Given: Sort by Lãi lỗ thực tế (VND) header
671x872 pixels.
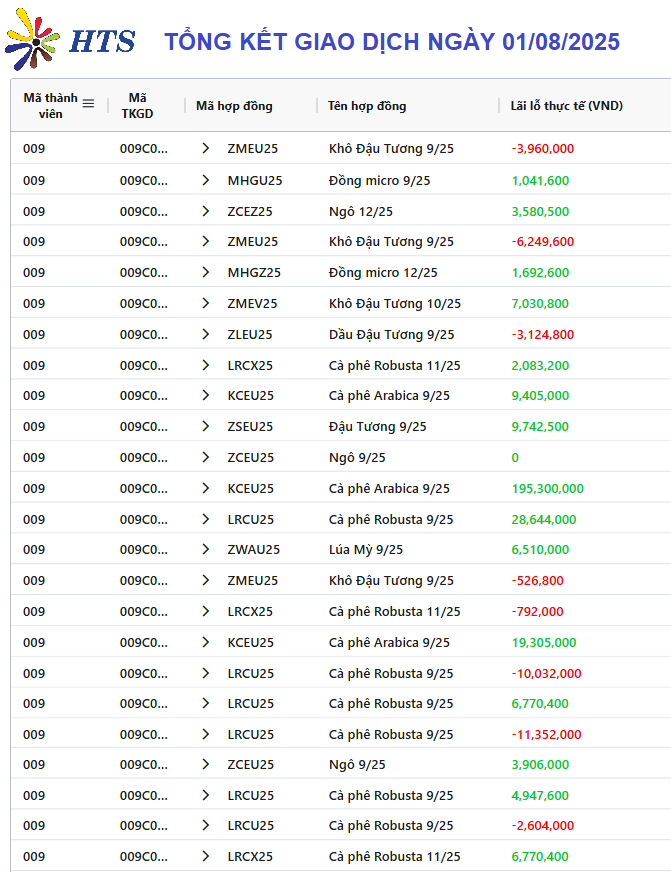Looking at the screenshot, I should point(566,106).
